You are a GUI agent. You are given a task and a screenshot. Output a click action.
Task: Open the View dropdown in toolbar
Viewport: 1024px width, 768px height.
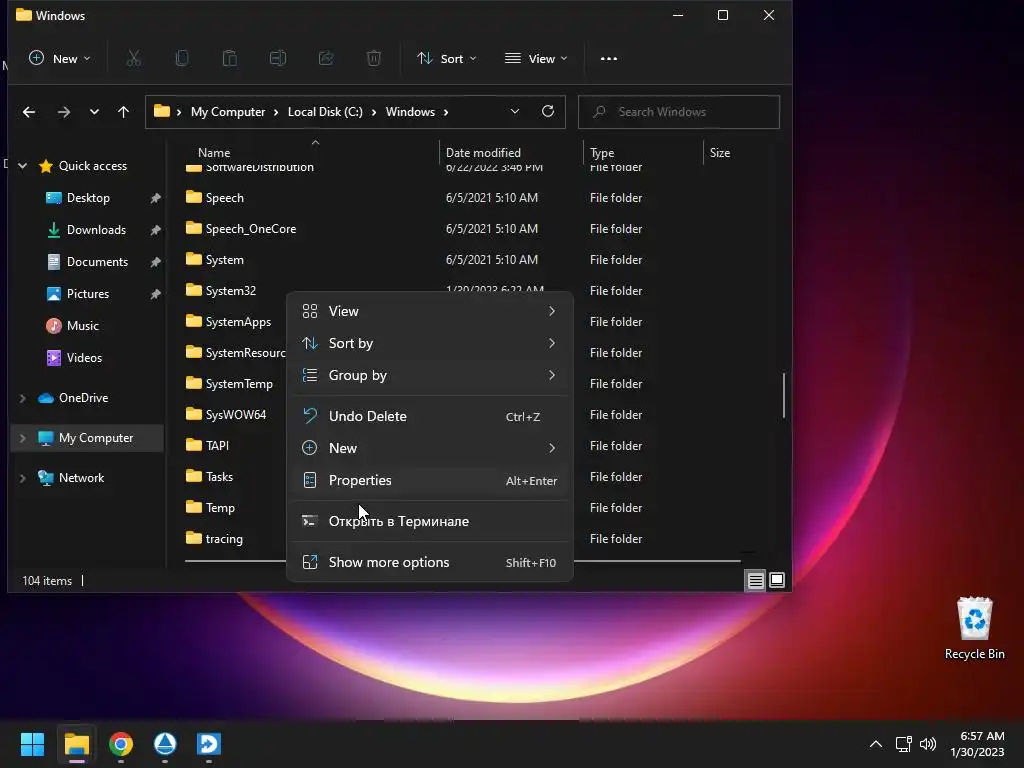point(536,59)
